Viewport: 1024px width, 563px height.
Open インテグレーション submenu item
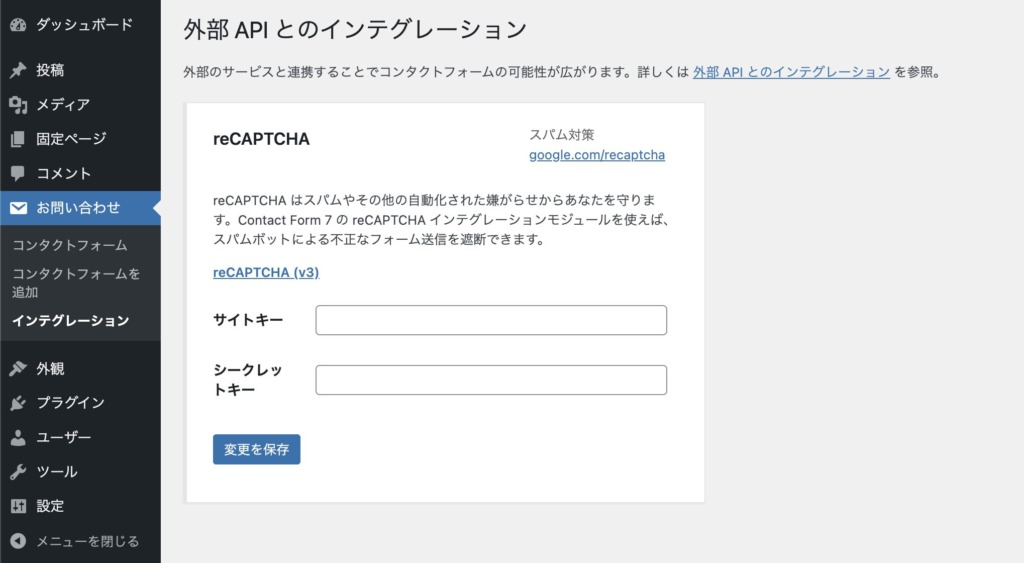(x=70, y=321)
